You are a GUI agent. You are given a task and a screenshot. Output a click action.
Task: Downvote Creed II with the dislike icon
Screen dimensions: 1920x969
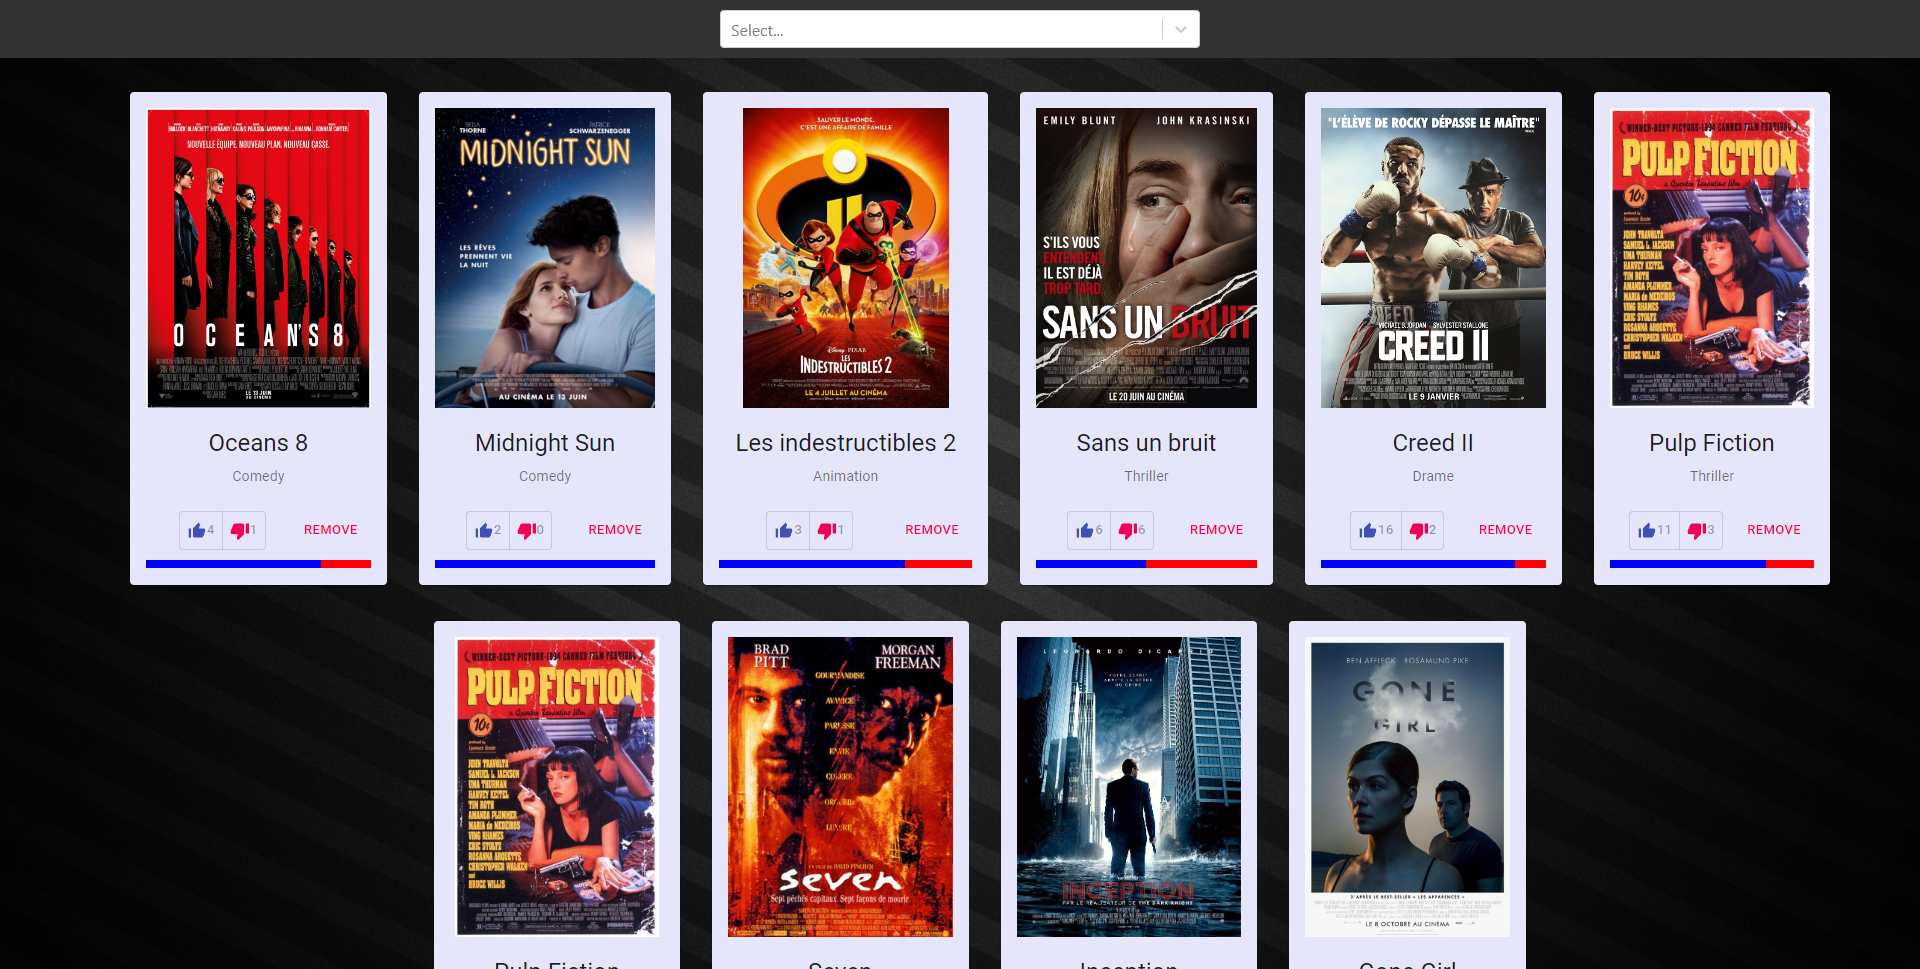pos(1419,530)
